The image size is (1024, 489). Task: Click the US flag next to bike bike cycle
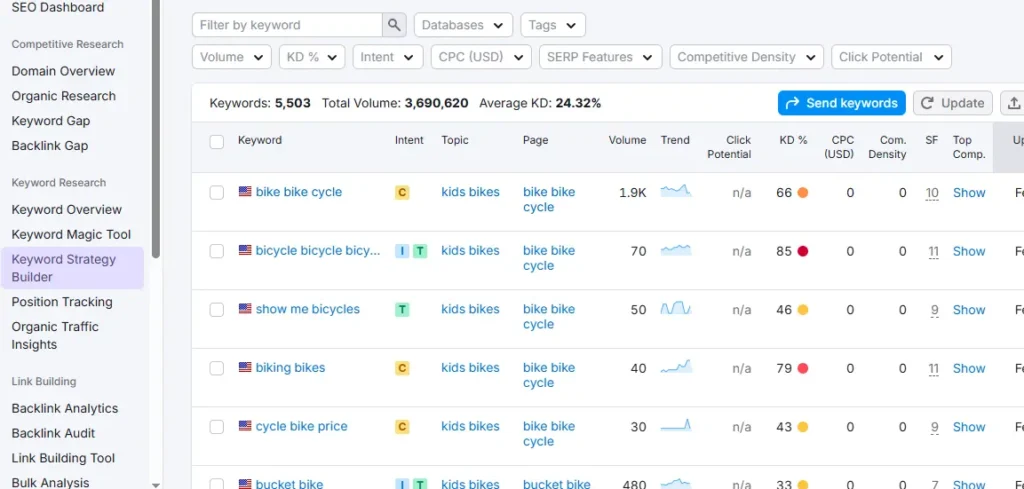click(x=245, y=192)
